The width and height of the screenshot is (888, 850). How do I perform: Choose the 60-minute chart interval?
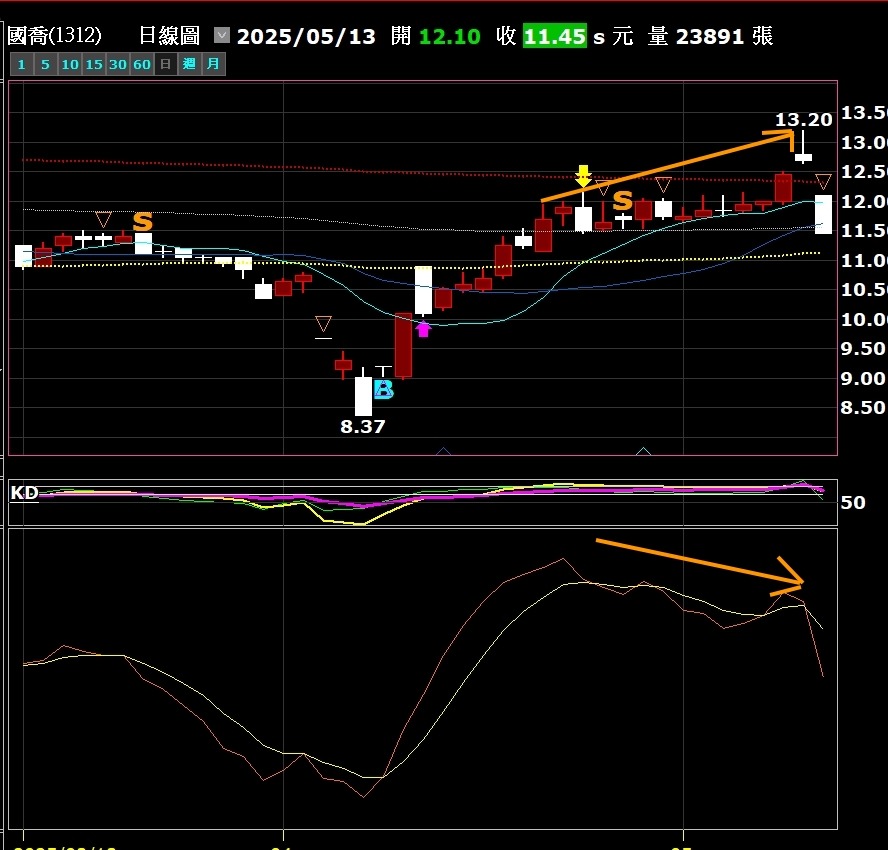click(142, 65)
